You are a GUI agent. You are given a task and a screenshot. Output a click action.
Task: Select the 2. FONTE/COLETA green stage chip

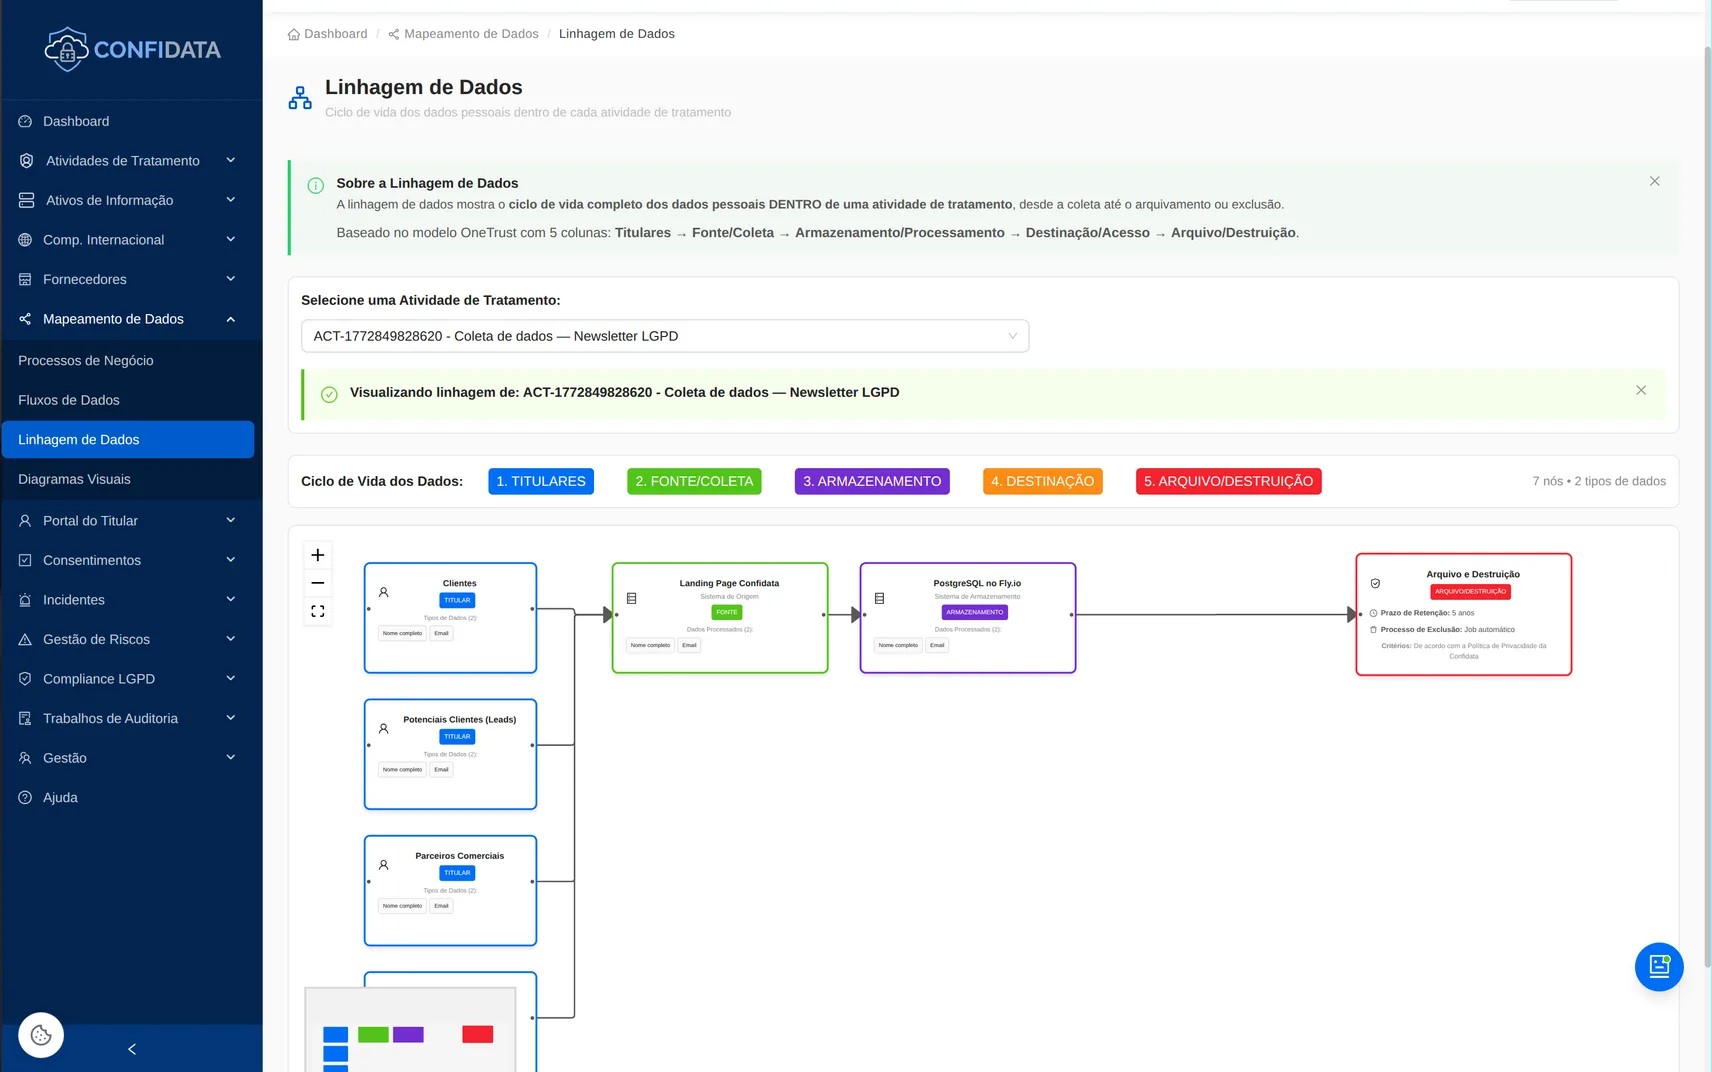(x=693, y=481)
